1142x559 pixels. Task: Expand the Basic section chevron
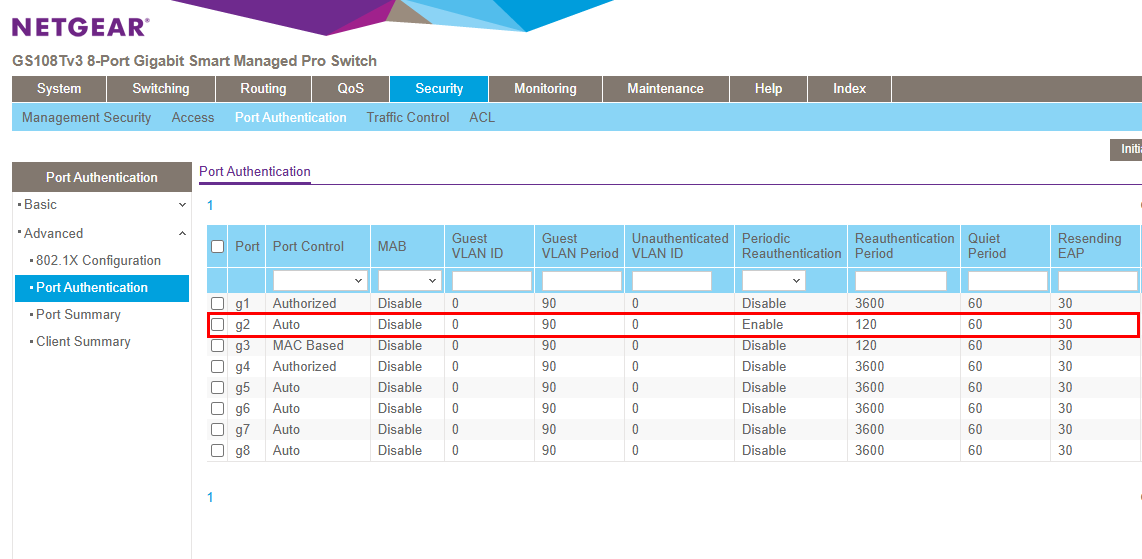[x=182, y=205]
